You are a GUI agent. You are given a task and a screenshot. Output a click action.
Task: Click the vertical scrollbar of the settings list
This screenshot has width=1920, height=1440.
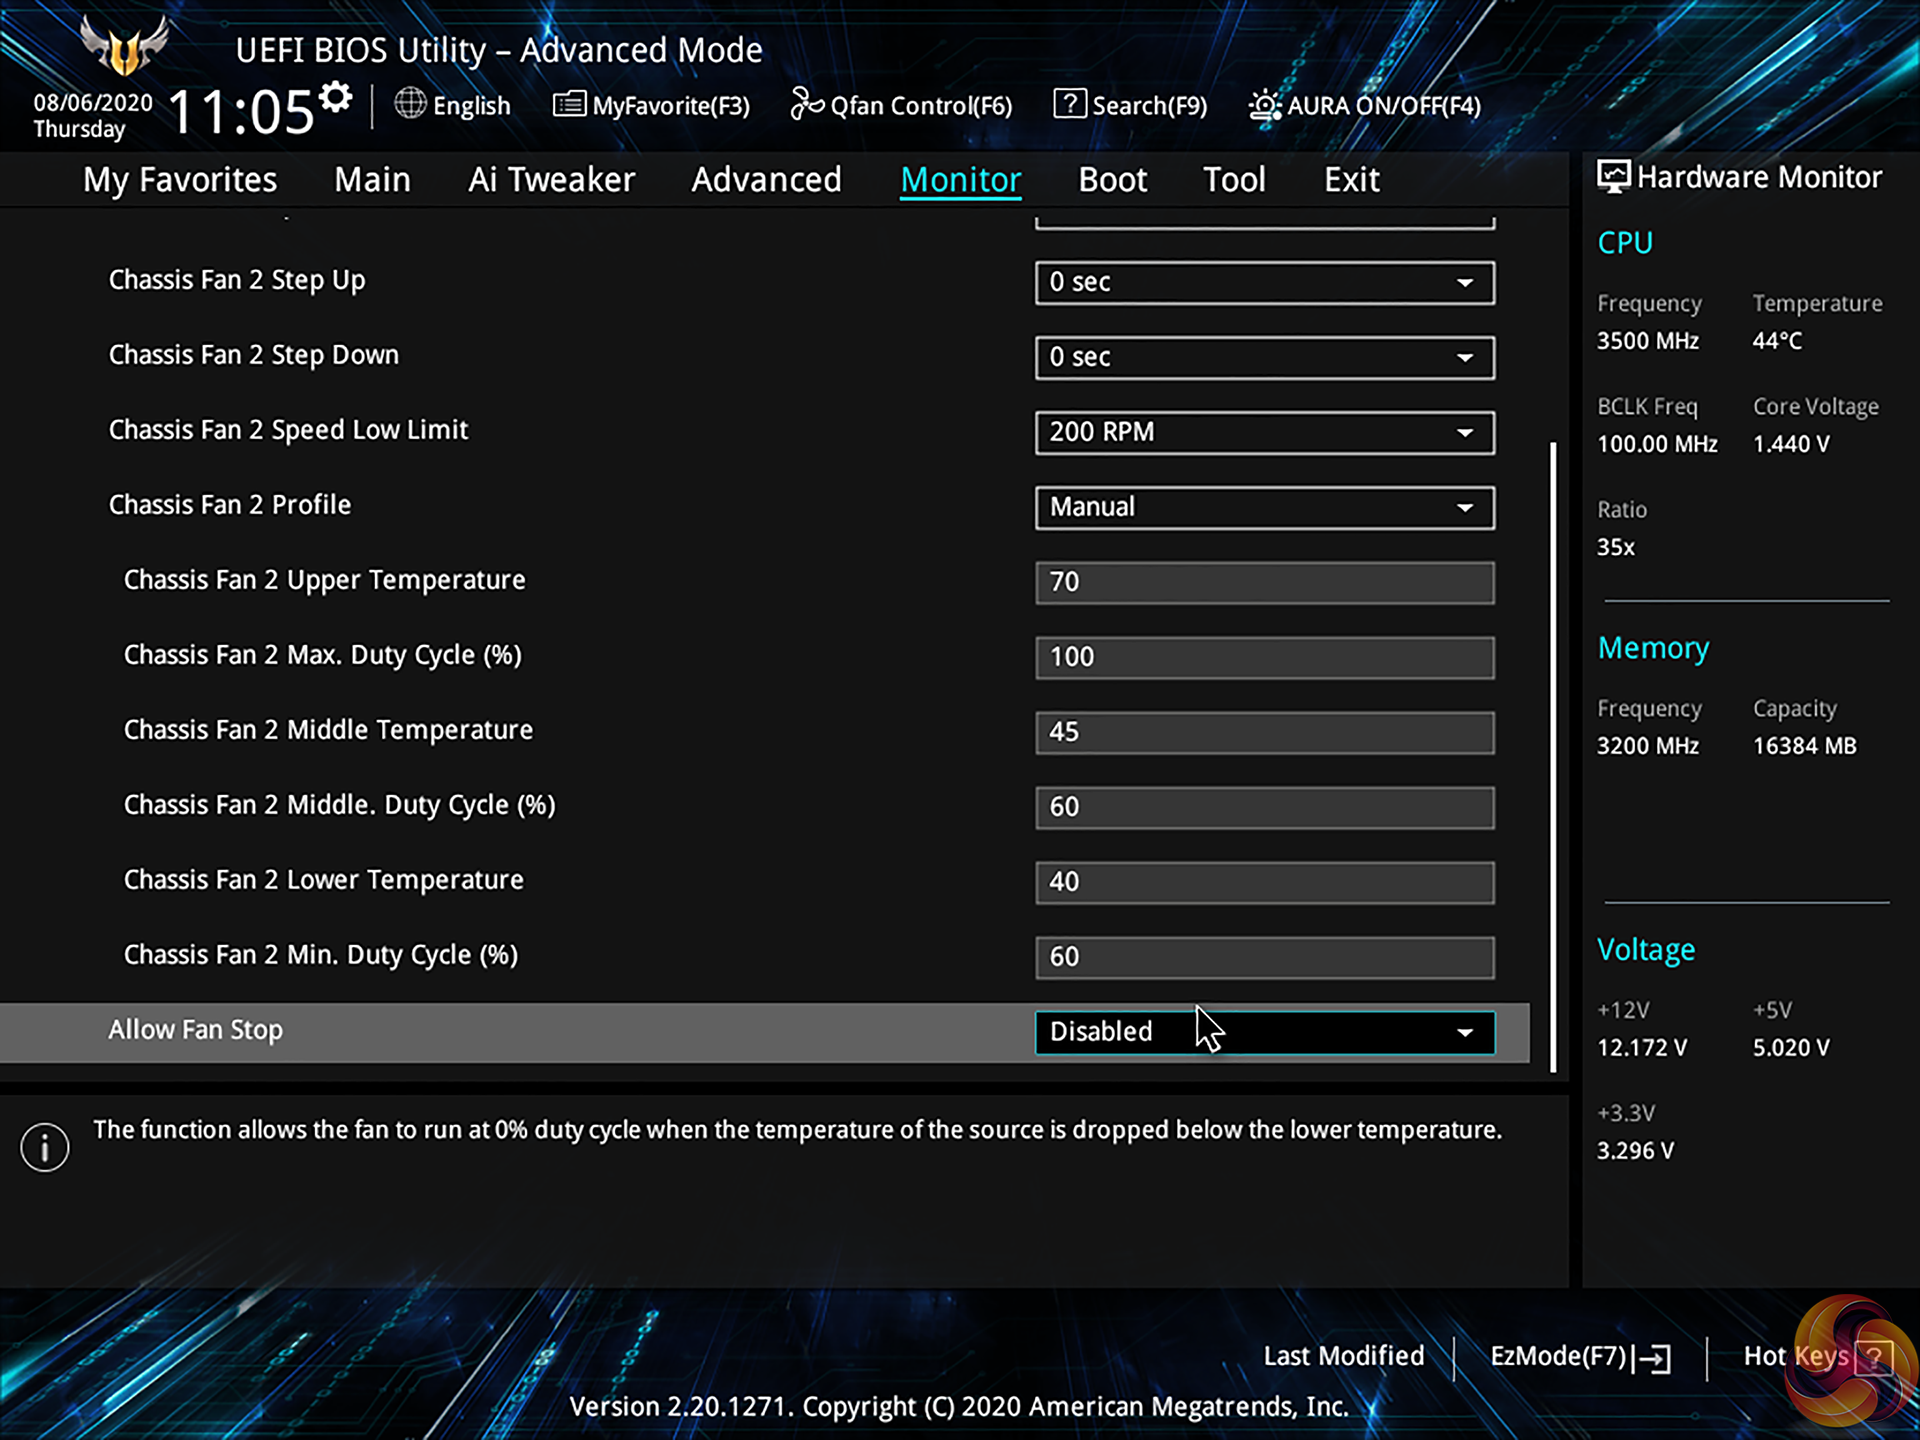[x=1553, y=755]
